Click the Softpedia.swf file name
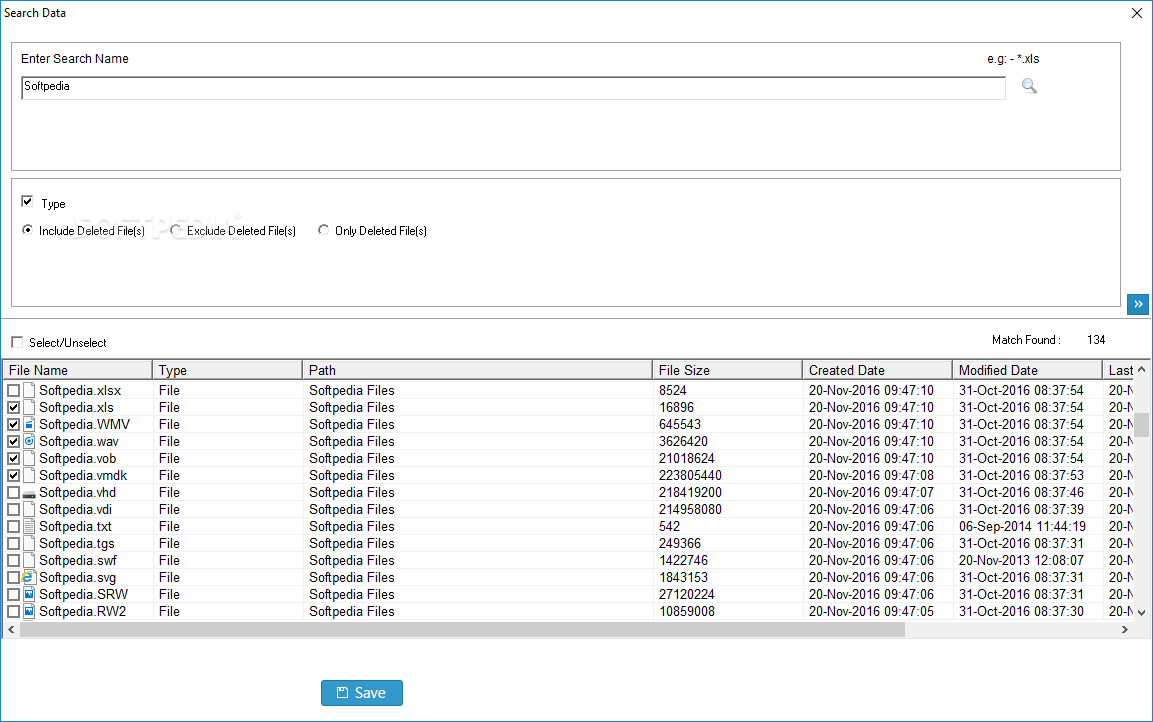Image resolution: width=1153 pixels, height=722 pixels. 77,560
